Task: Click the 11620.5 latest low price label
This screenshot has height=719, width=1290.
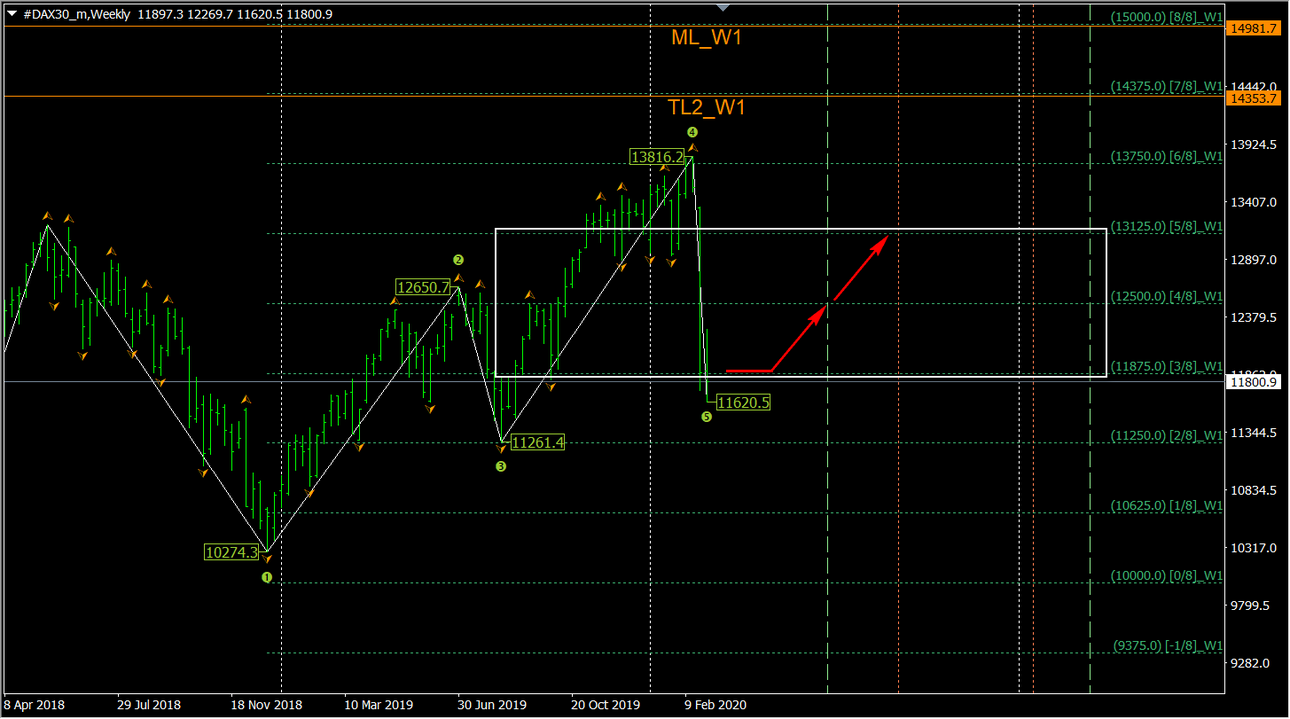Action: [742, 402]
